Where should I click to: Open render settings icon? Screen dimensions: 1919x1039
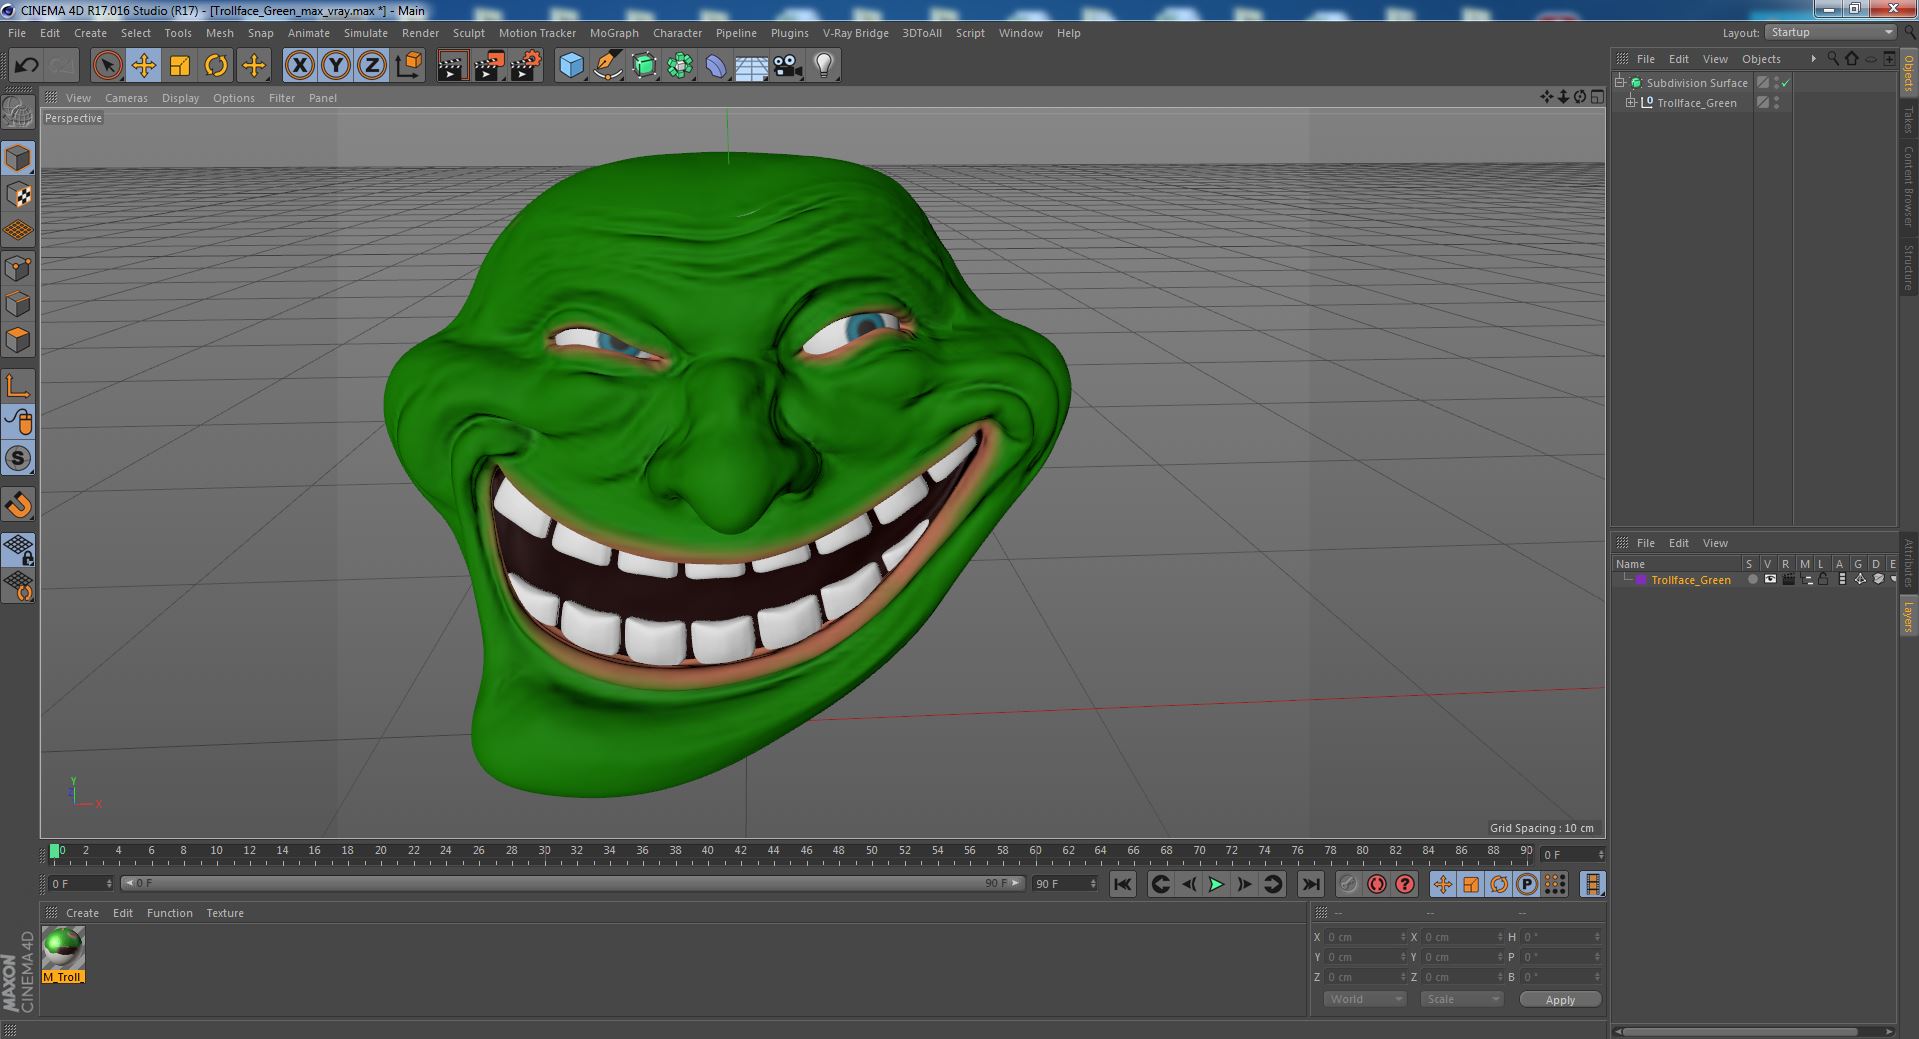click(x=526, y=66)
